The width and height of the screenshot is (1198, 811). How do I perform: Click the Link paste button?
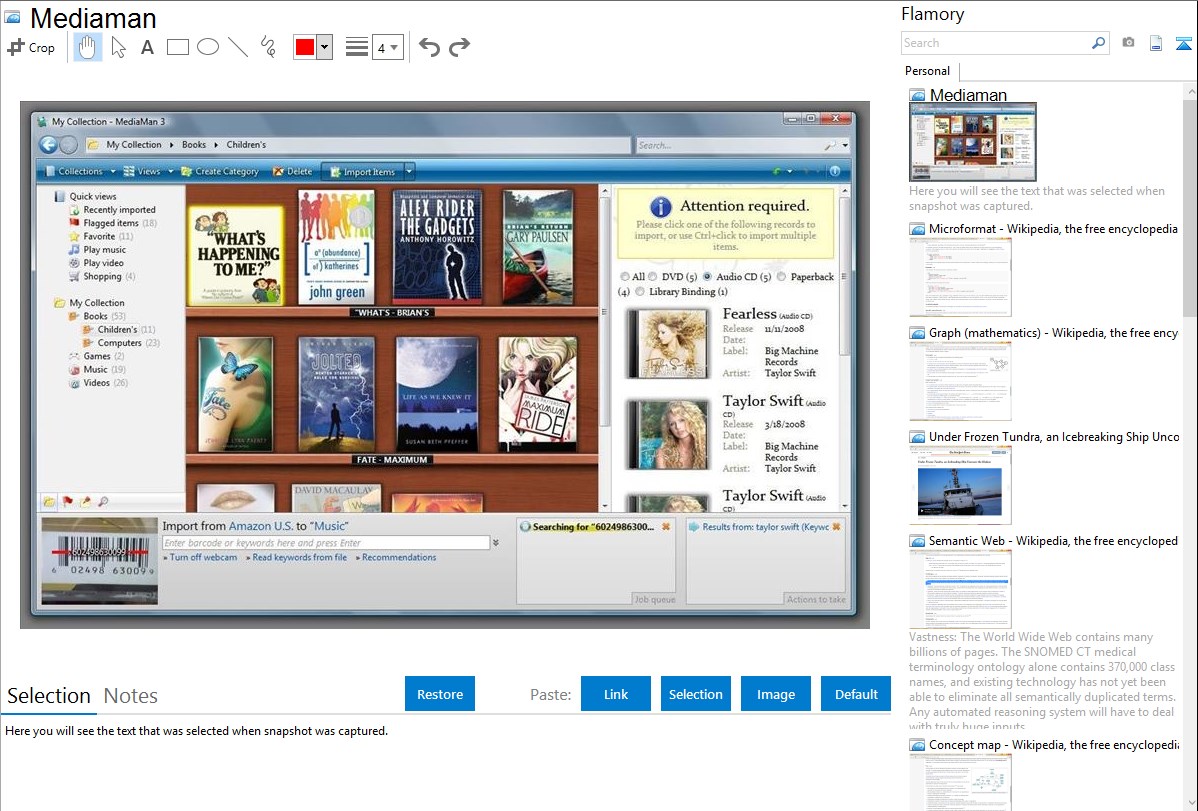[x=616, y=694]
